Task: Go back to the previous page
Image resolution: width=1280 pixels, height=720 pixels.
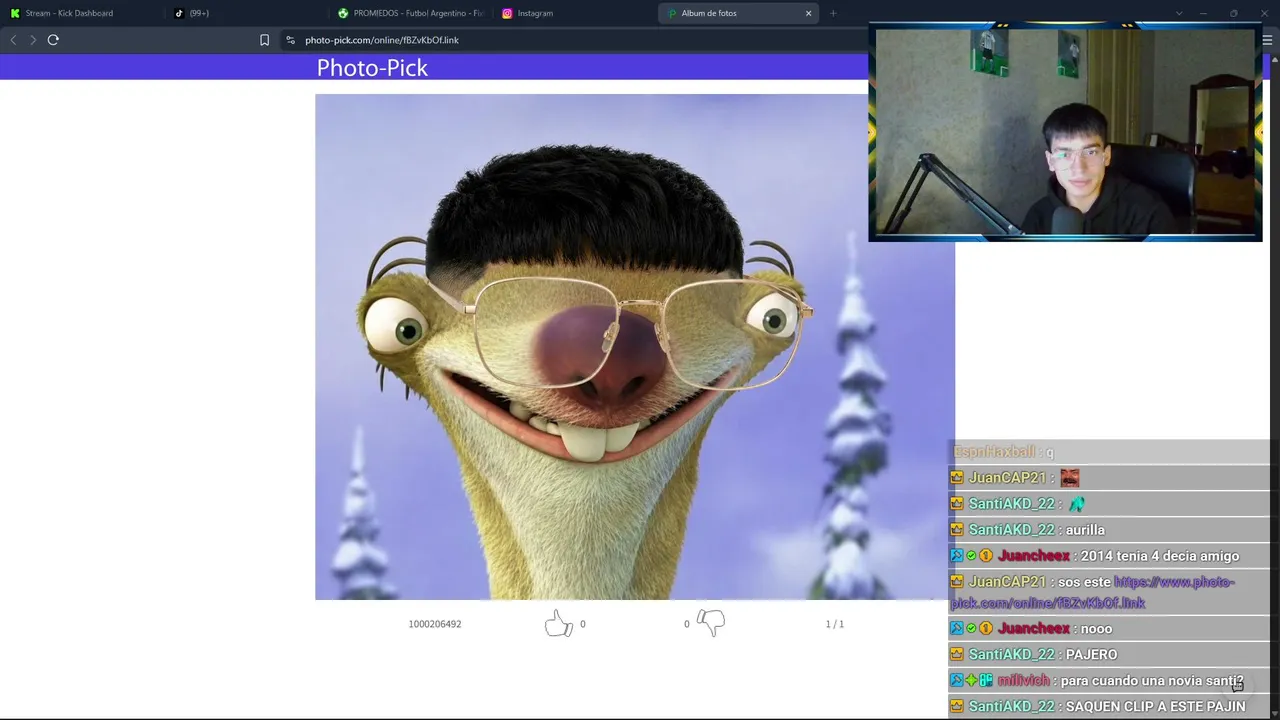Action: [13, 40]
